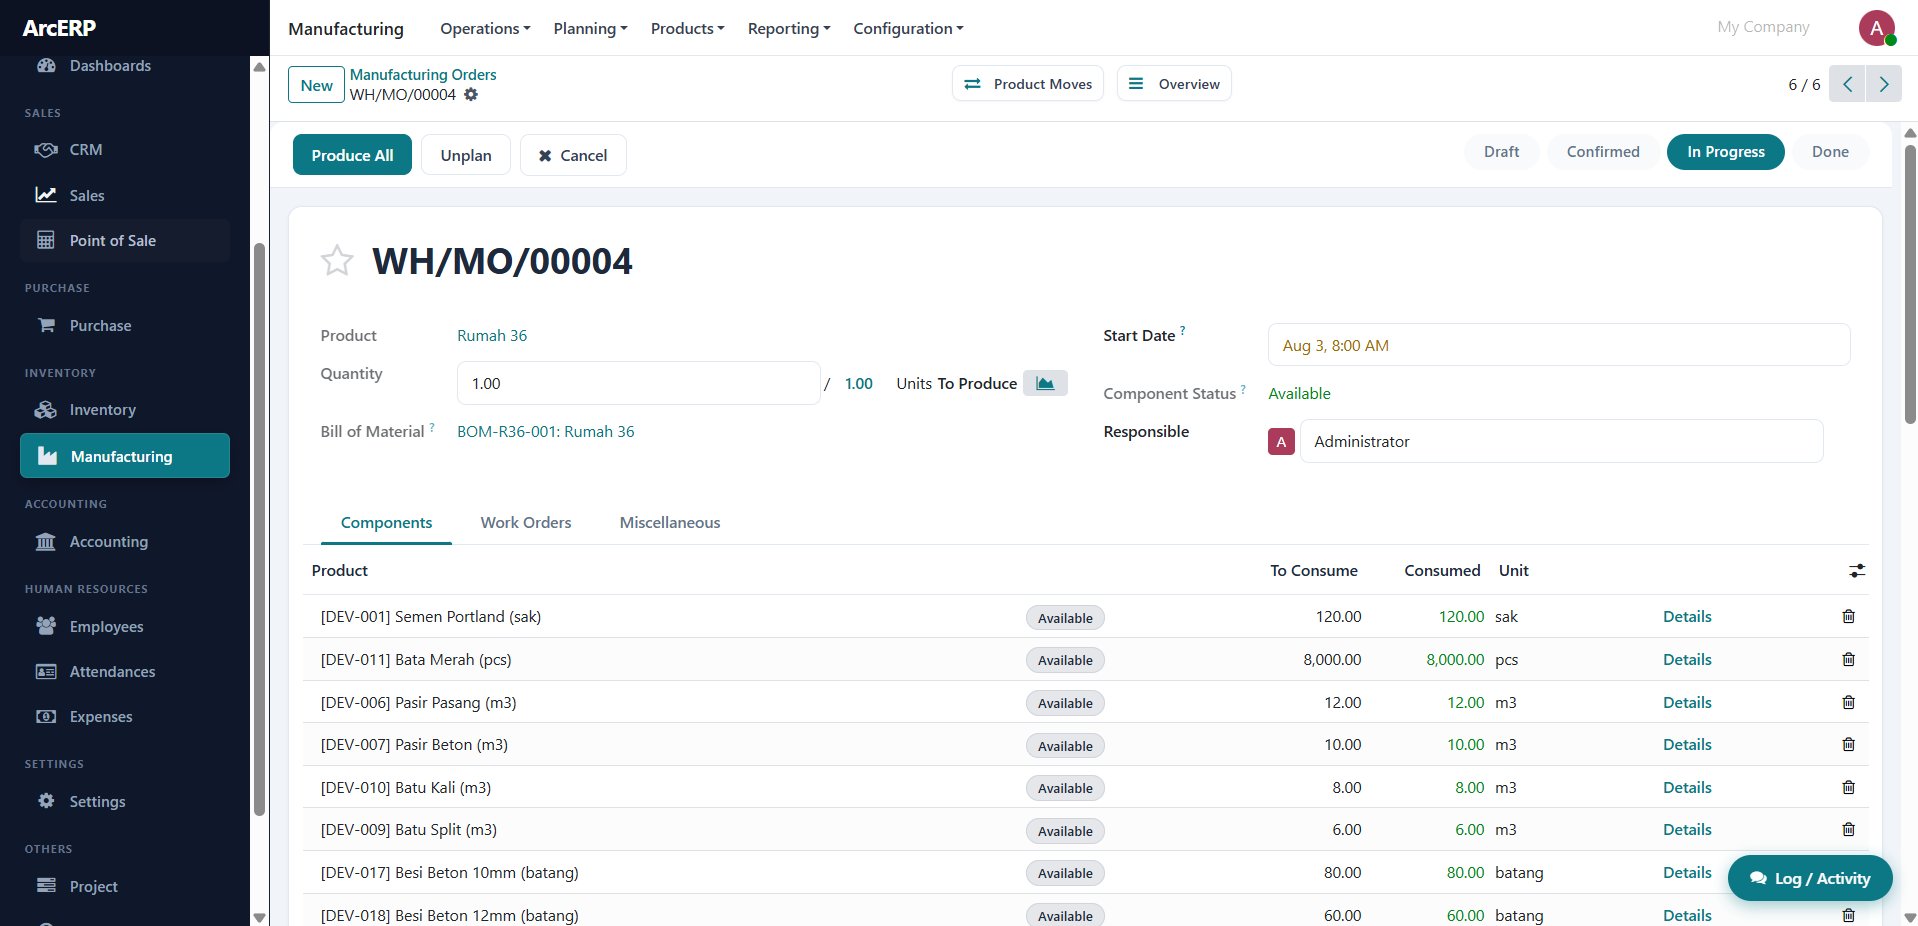Delete the Pasir Beton component row
Image resolution: width=1918 pixels, height=926 pixels.
[1849, 745]
